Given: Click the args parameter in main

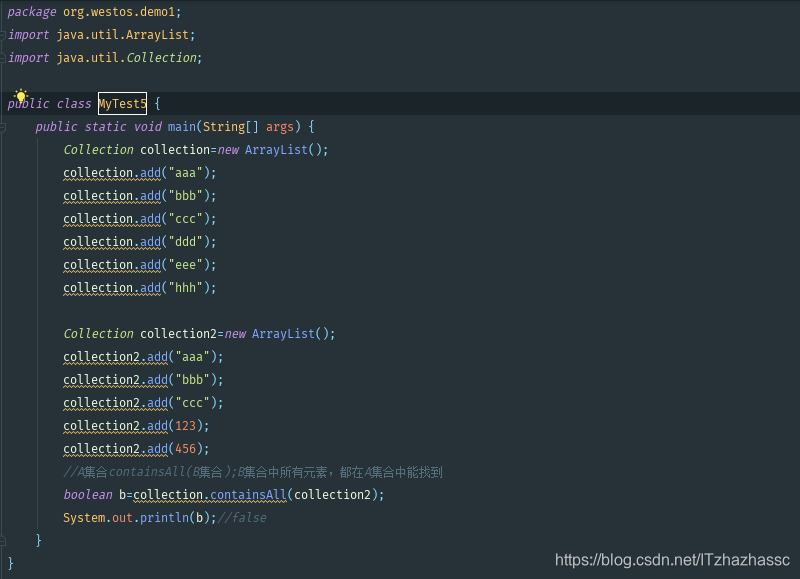Looking at the screenshot, I should [x=280, y=127].
